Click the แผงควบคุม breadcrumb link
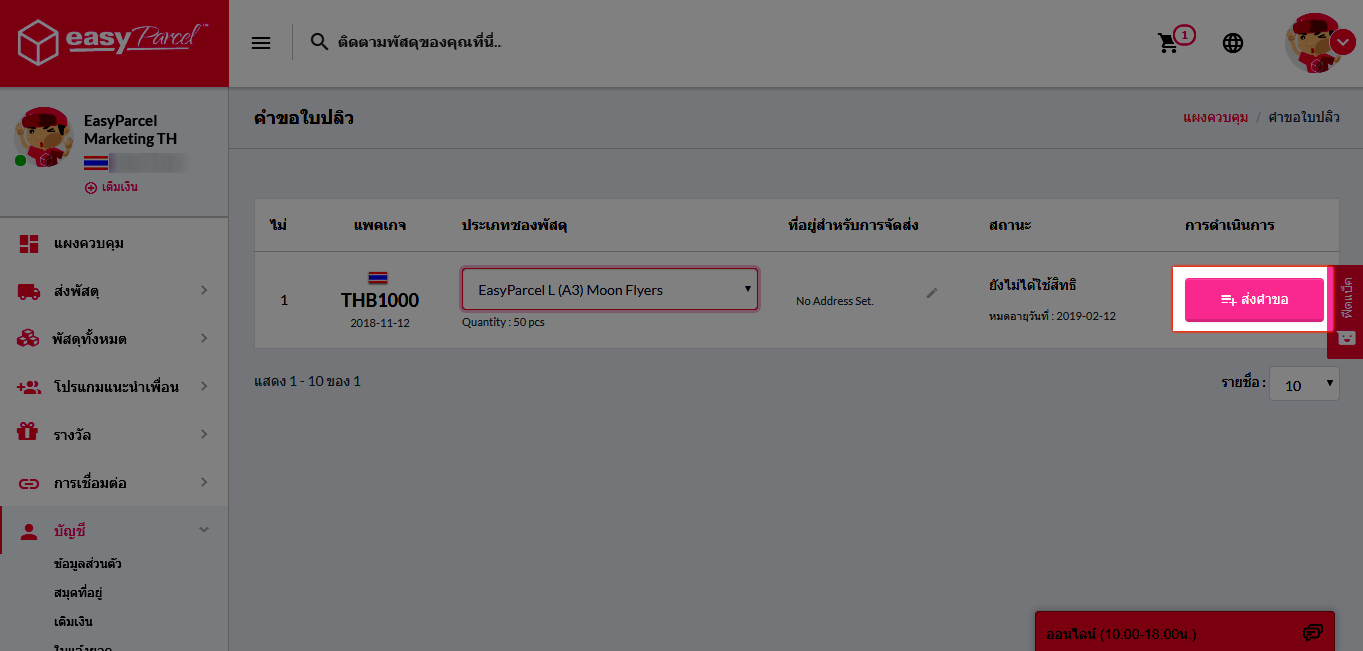This screenshot has width=1363, height=651. coord(1215,117)
